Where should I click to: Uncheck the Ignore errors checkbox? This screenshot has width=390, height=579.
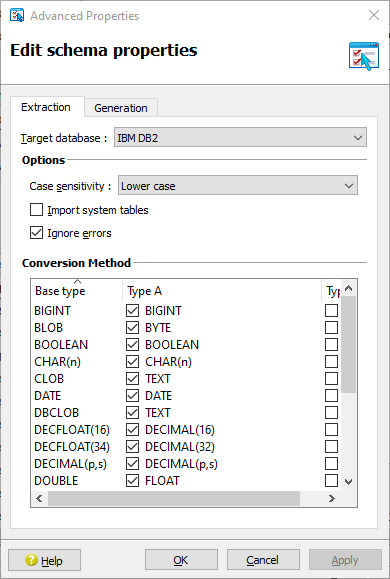[x=36, y=233]
